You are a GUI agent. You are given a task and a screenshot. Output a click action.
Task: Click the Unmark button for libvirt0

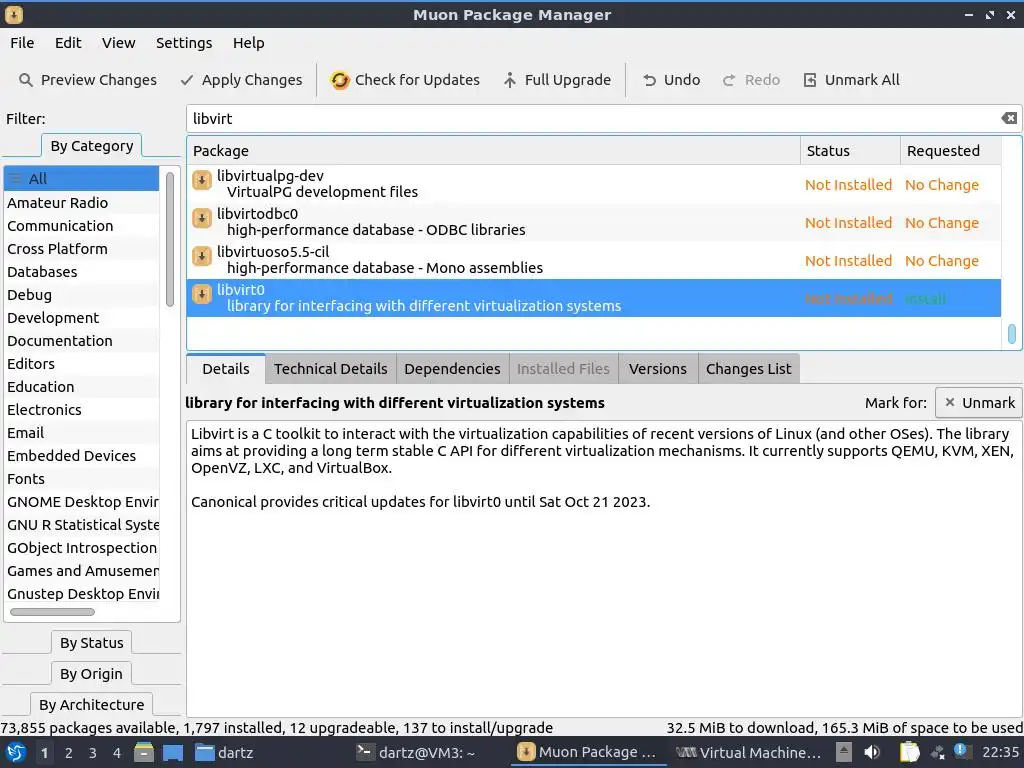pyautogui.click(x=979, y=403)
